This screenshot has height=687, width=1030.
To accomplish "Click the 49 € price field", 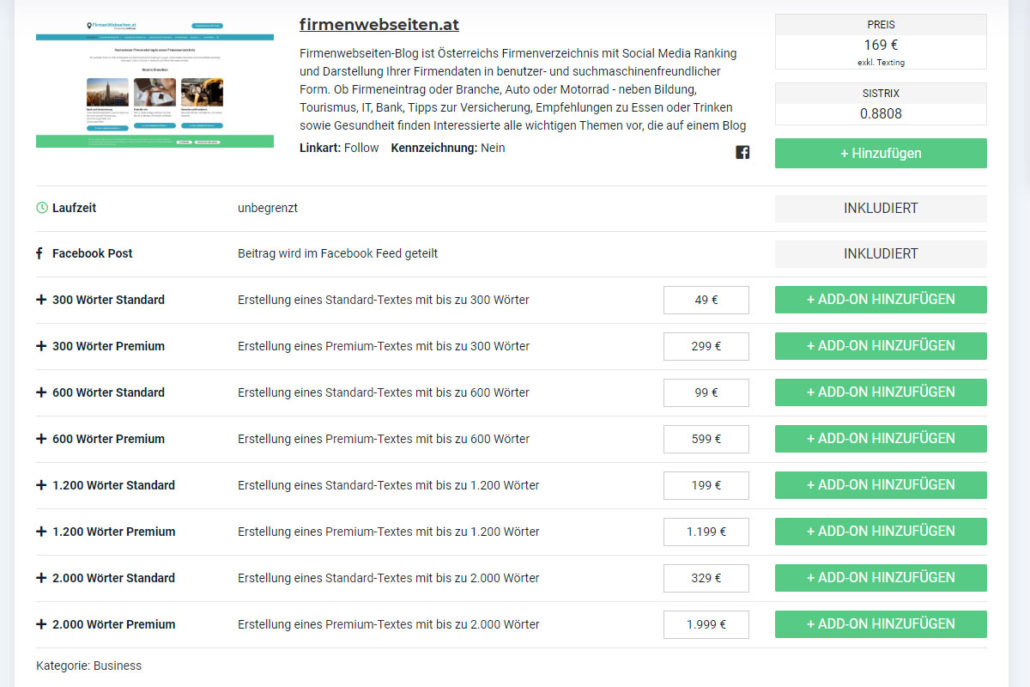I will [706, 300].
